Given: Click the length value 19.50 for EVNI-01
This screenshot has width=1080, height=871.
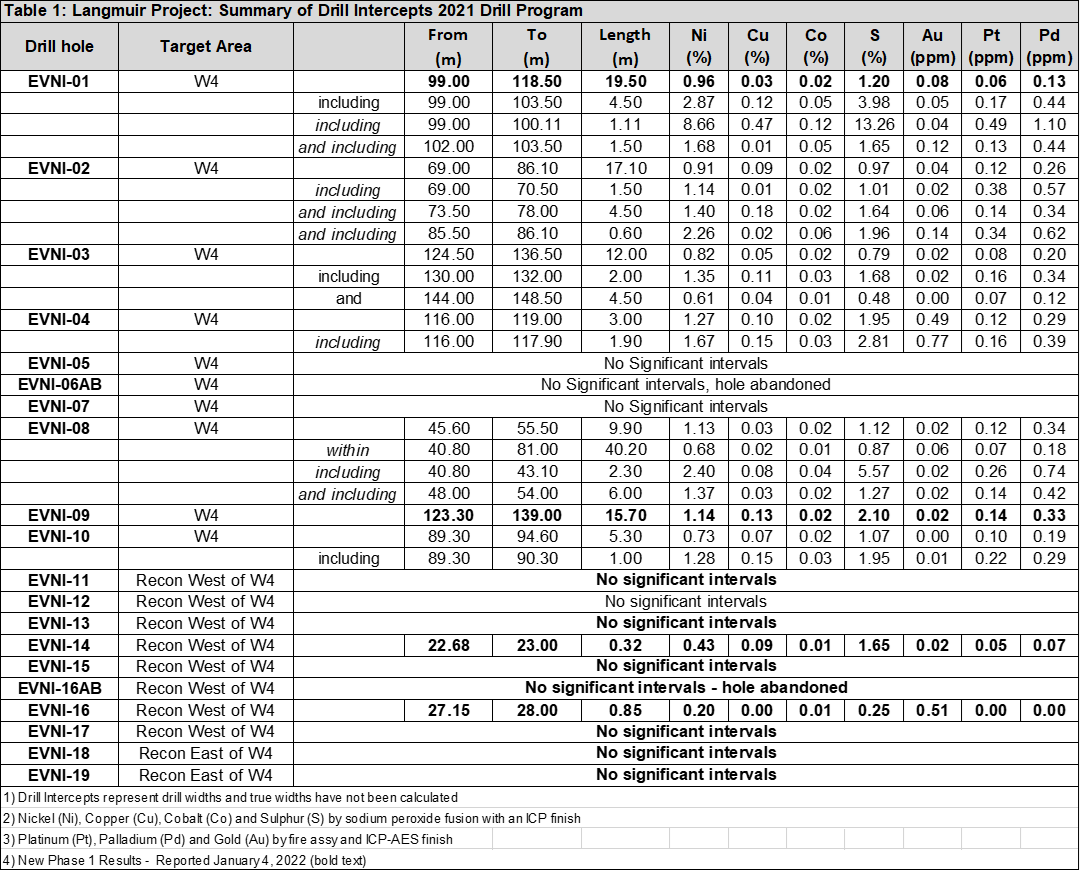Looking at the screenshot, I should click(x=625, y=81).
